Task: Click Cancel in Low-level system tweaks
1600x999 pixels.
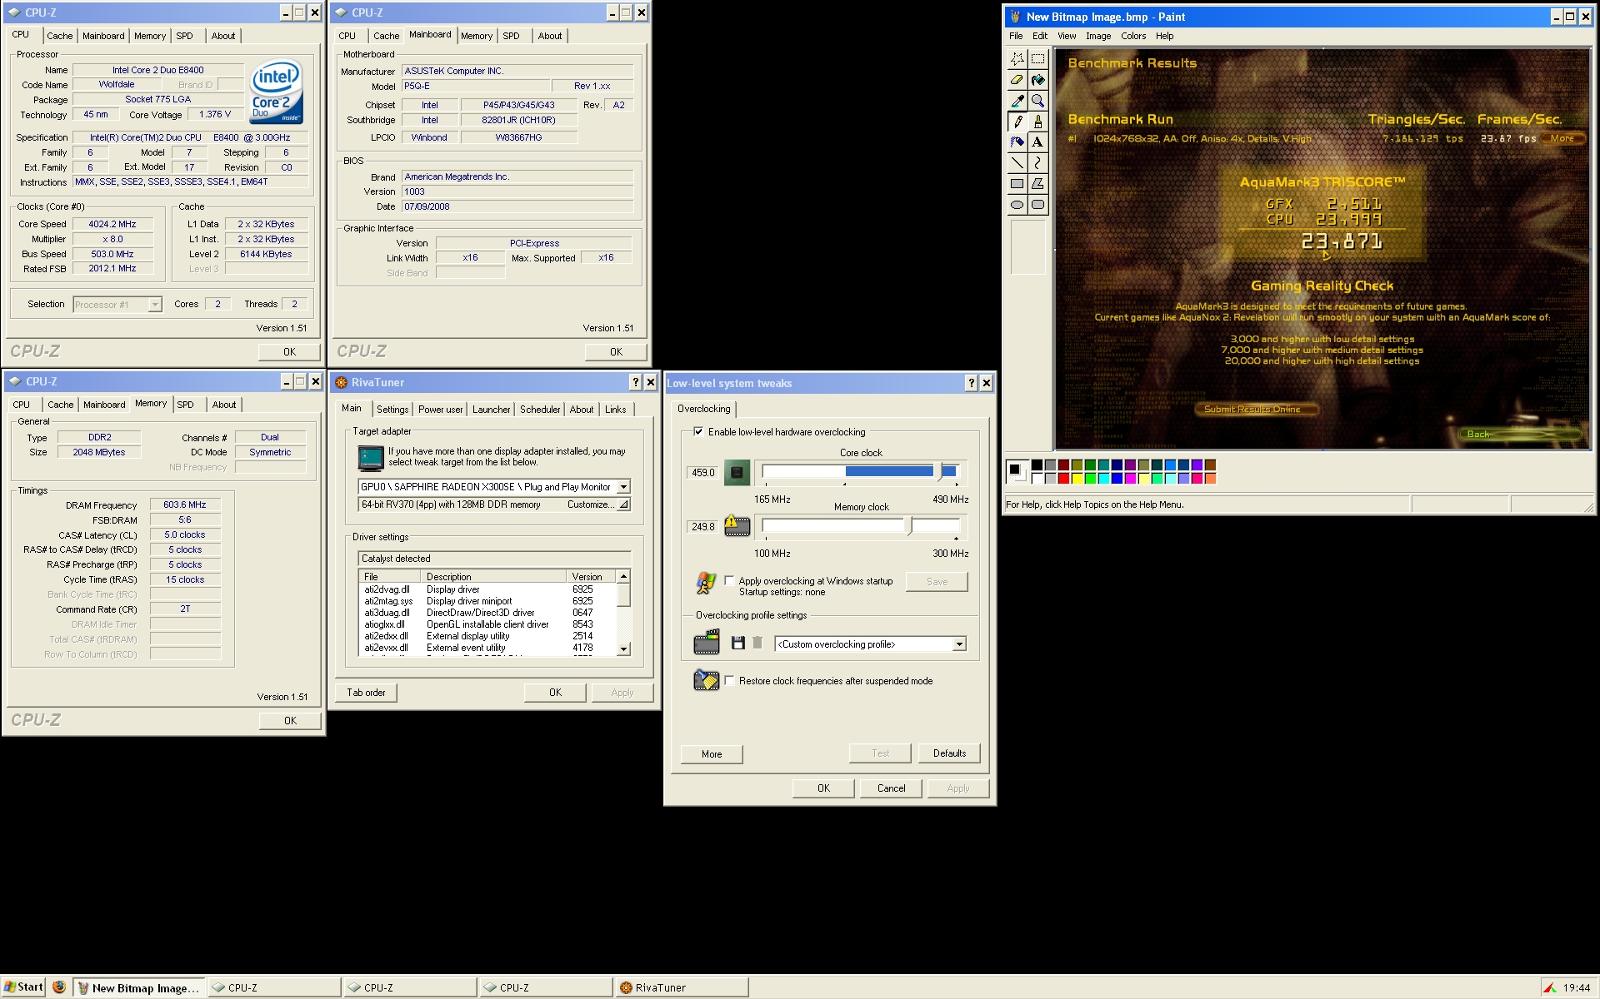Action: pyautogui.click(x=891, y=788)
